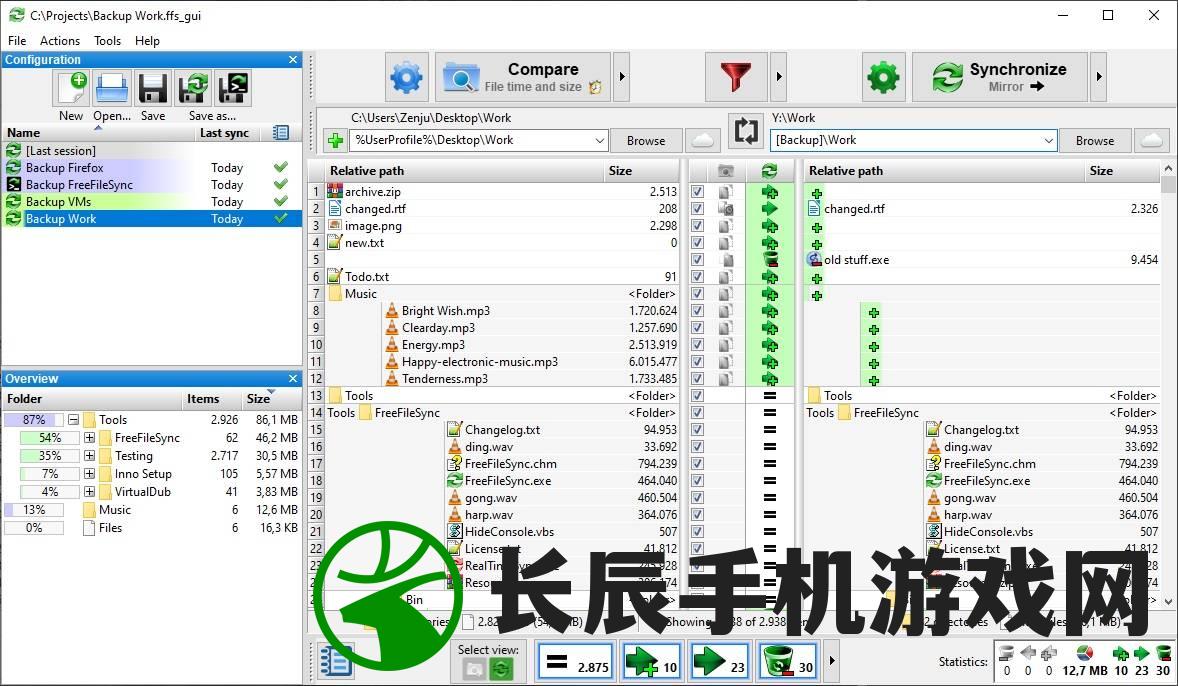Toggle the checkbox for image.png row

point(697,226)
